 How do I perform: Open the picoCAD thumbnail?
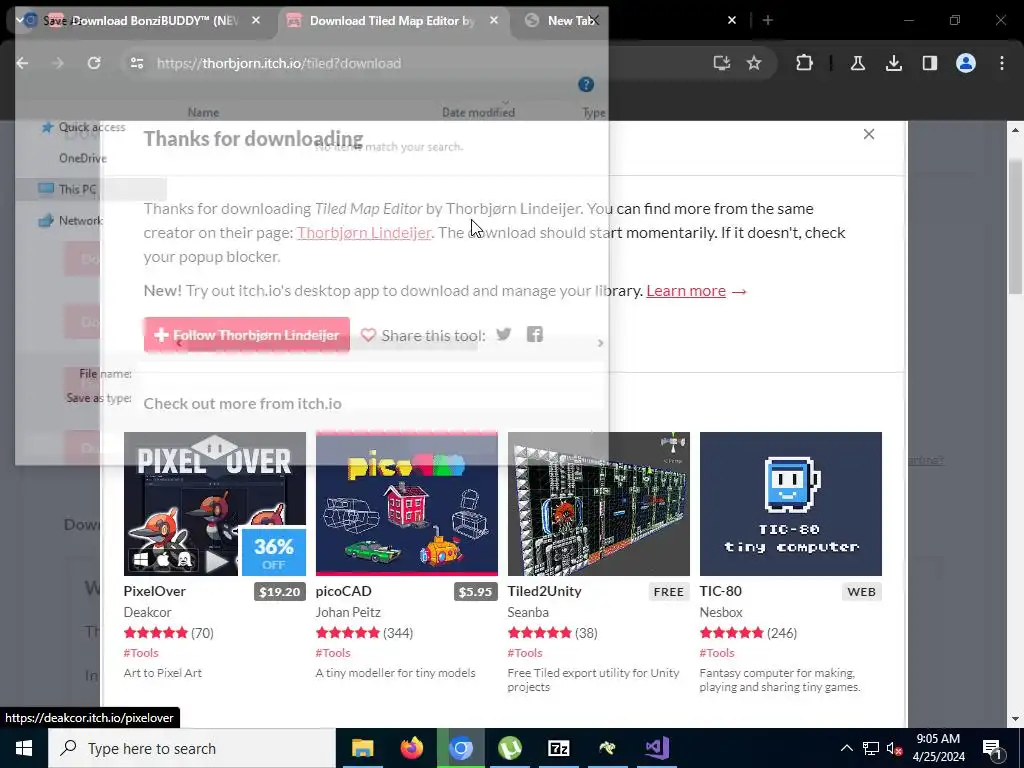click(x=407, y=504)
